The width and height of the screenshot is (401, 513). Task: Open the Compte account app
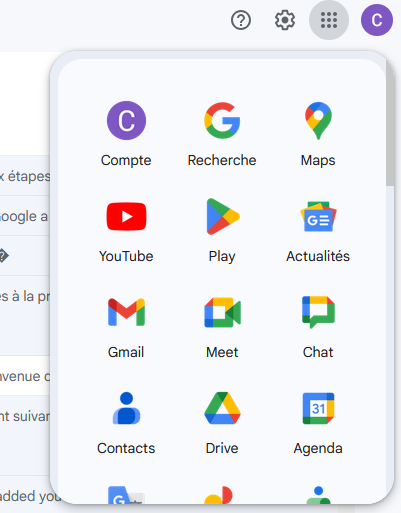coord(126,134)
